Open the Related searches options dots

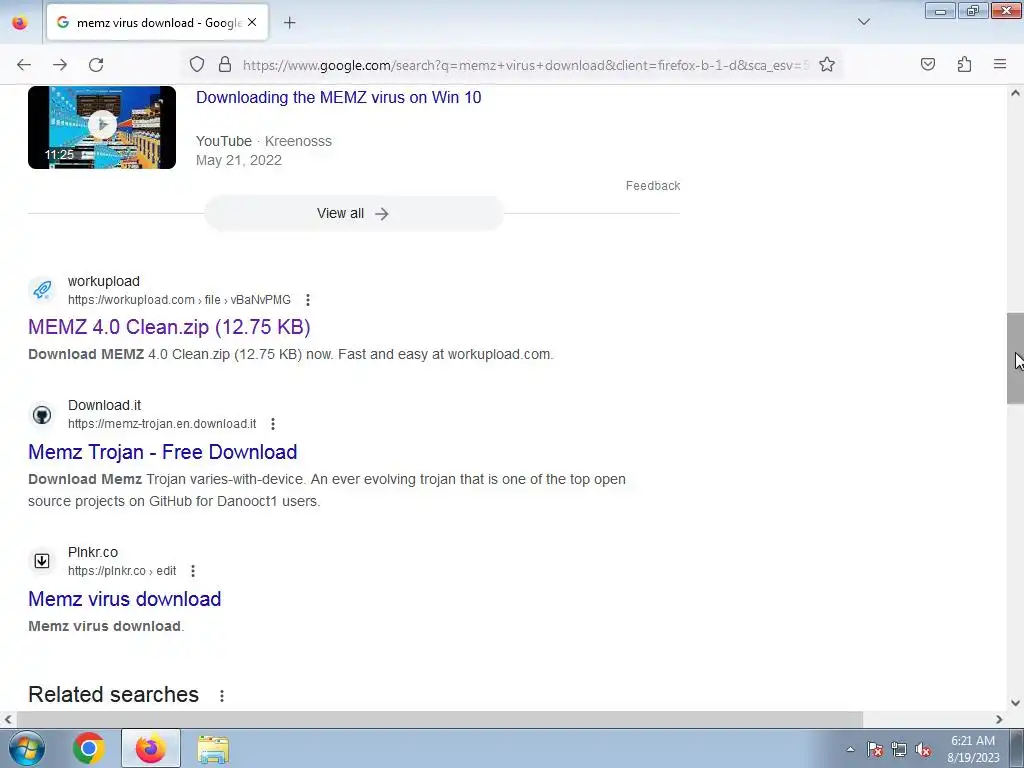tap(222, 696)
